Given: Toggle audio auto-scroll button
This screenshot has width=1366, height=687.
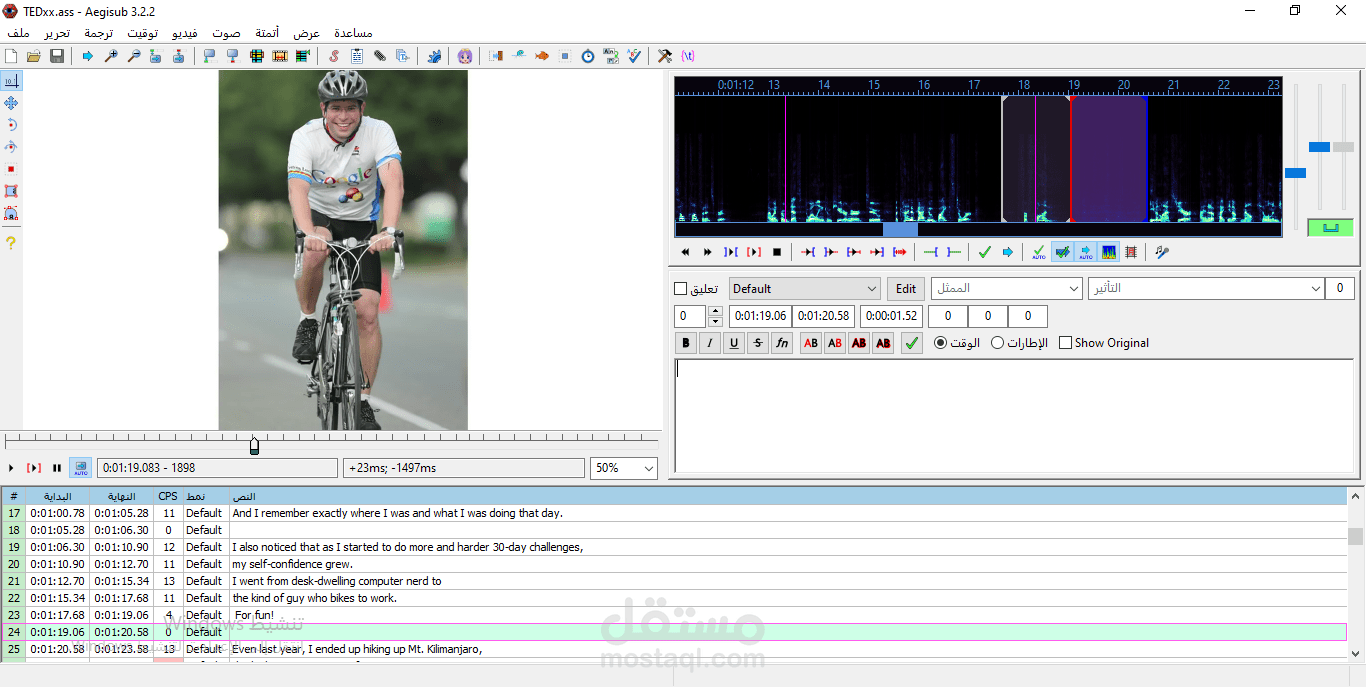Looking at the screenshot, I should point(1085,252).
